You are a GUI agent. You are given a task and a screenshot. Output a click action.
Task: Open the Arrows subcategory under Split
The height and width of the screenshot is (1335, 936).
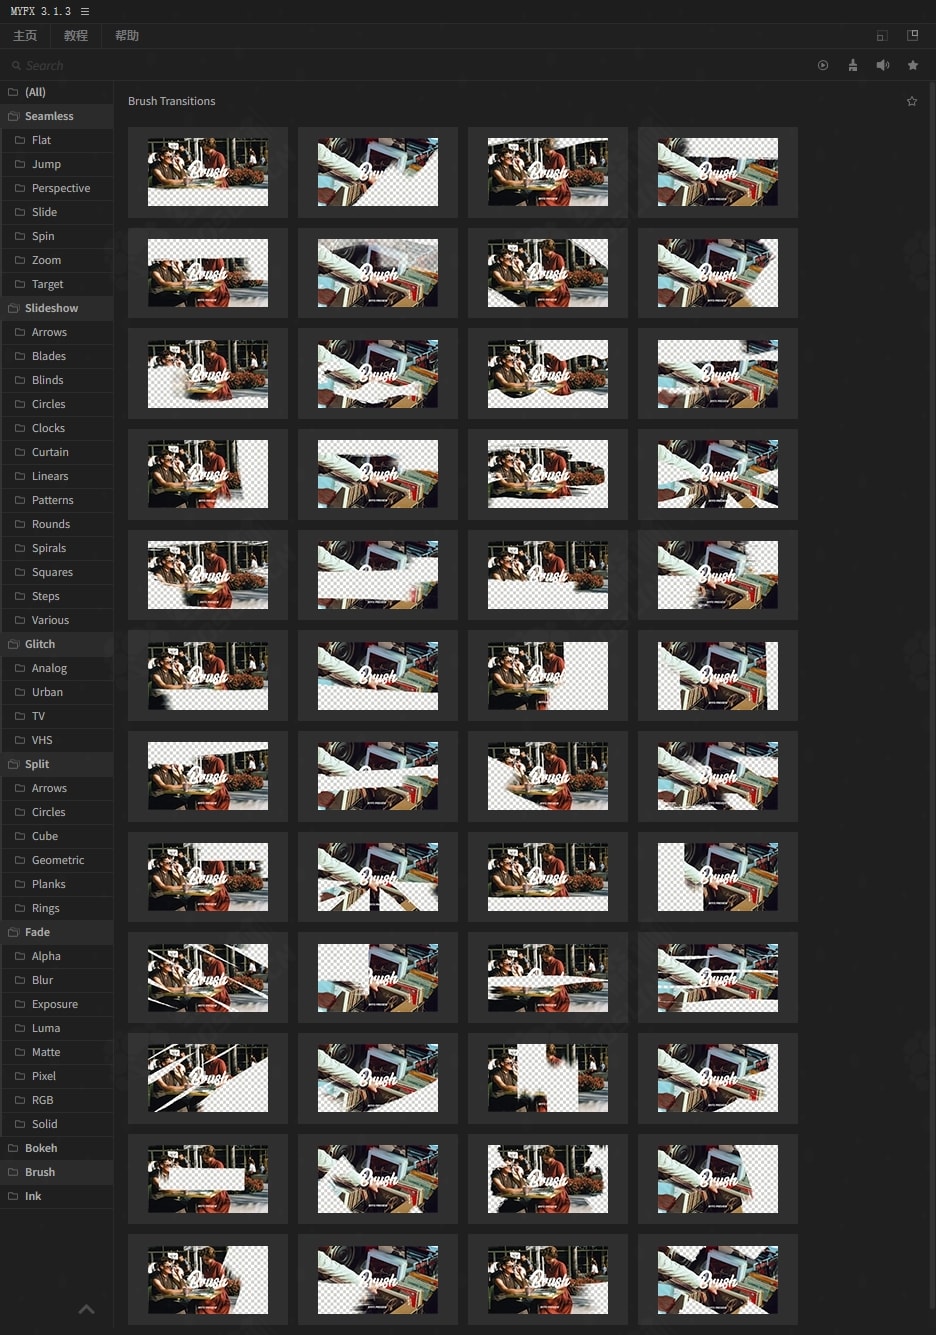pyautogui.click(x=56, y=788)
